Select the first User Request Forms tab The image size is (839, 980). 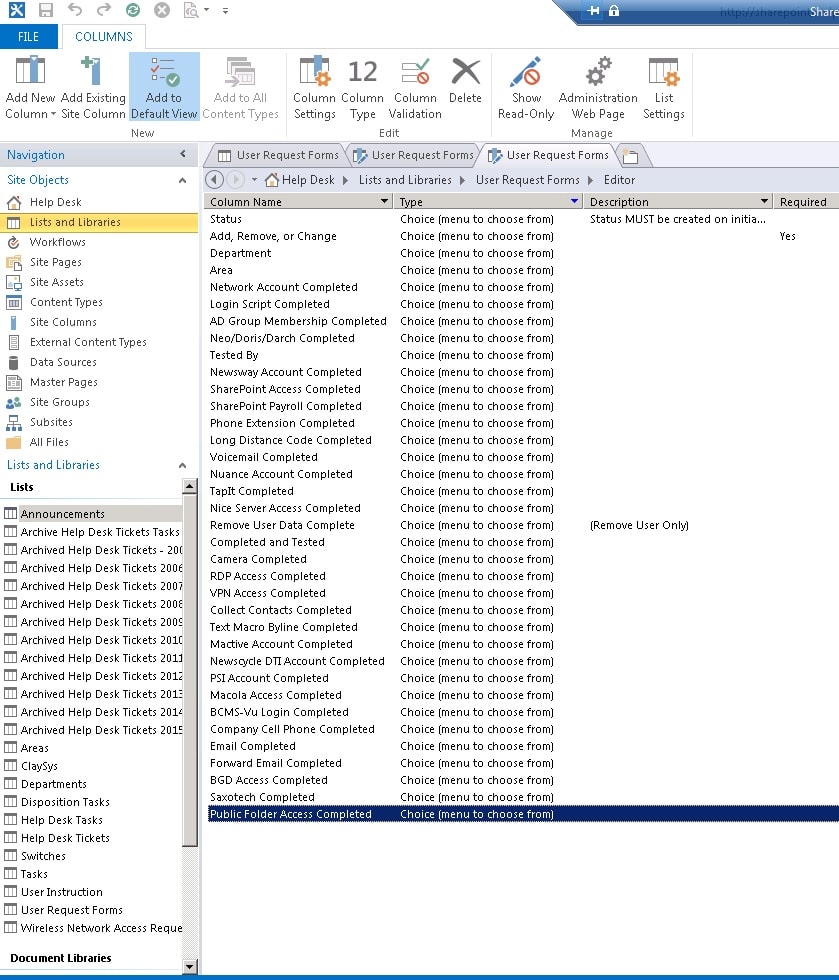click(283, 155)
